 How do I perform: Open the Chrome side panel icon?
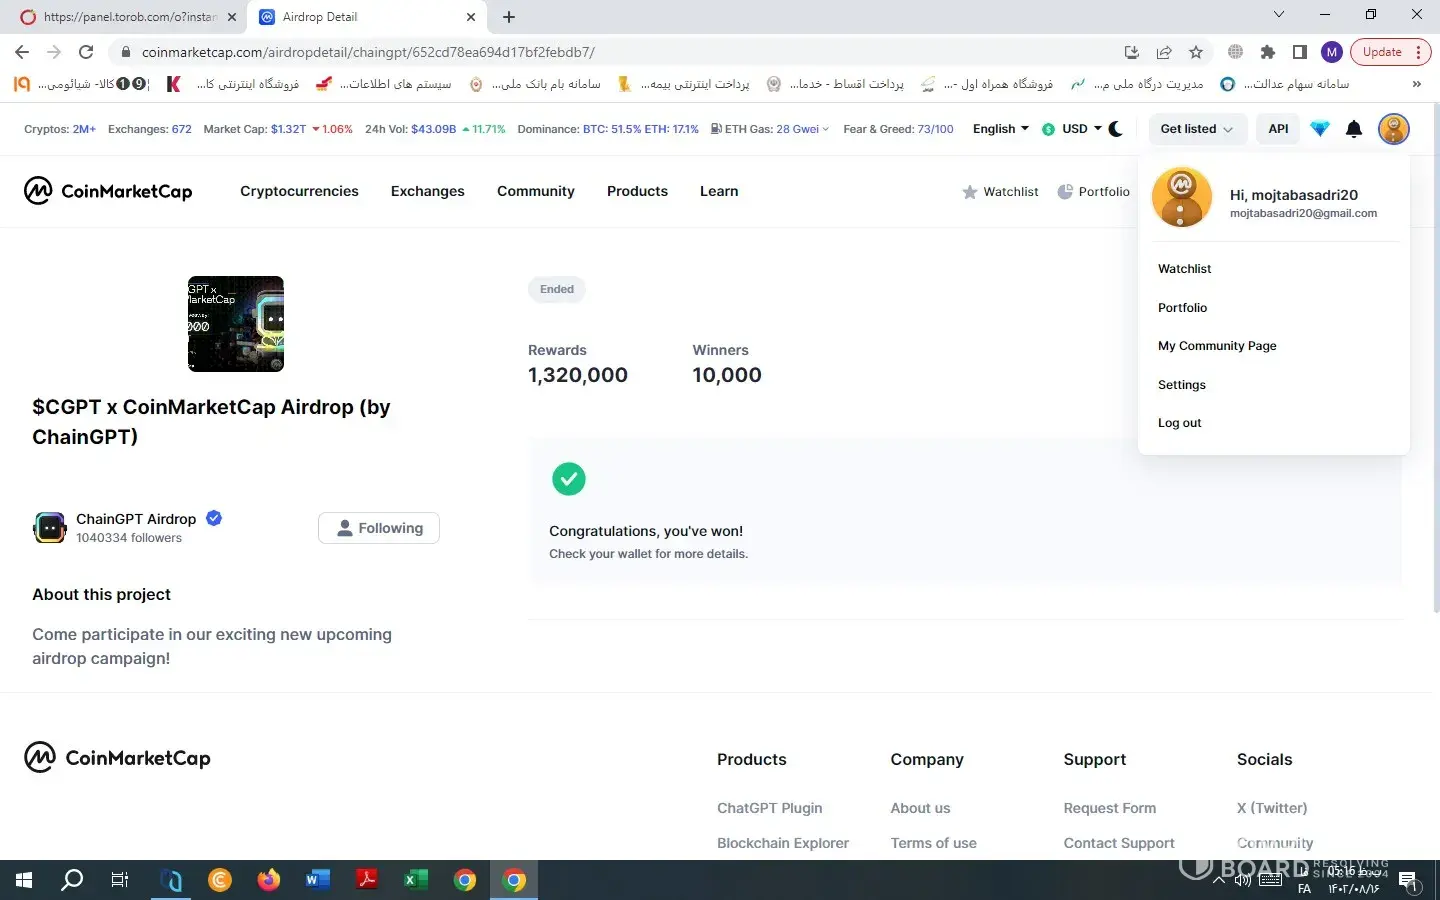[1300, 52]
